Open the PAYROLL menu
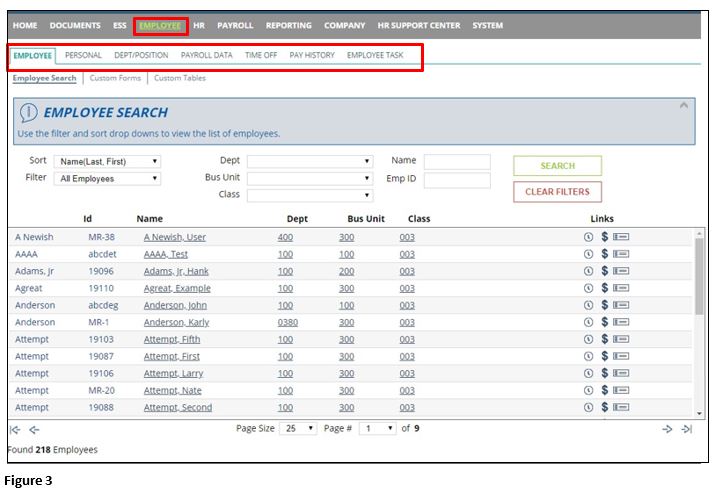The height and width of the screenshot is (503, 716). [235, 26]
